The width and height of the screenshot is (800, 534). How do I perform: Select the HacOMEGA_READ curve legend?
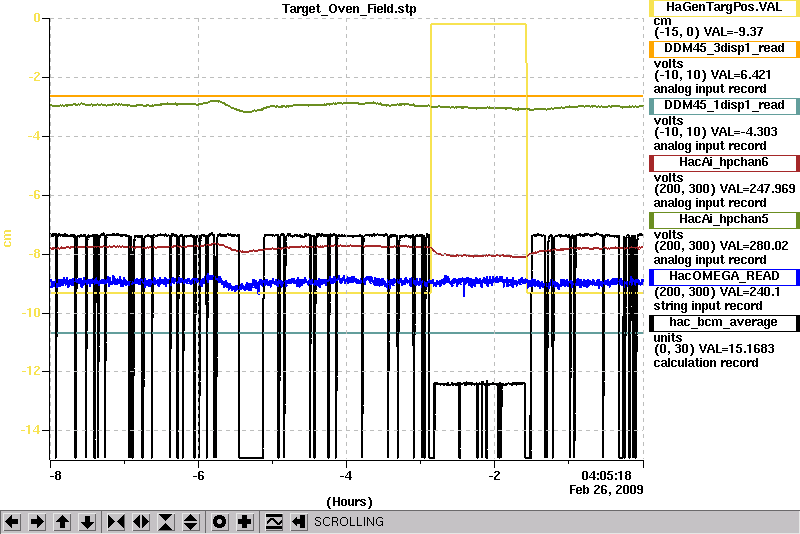[724, 276]
